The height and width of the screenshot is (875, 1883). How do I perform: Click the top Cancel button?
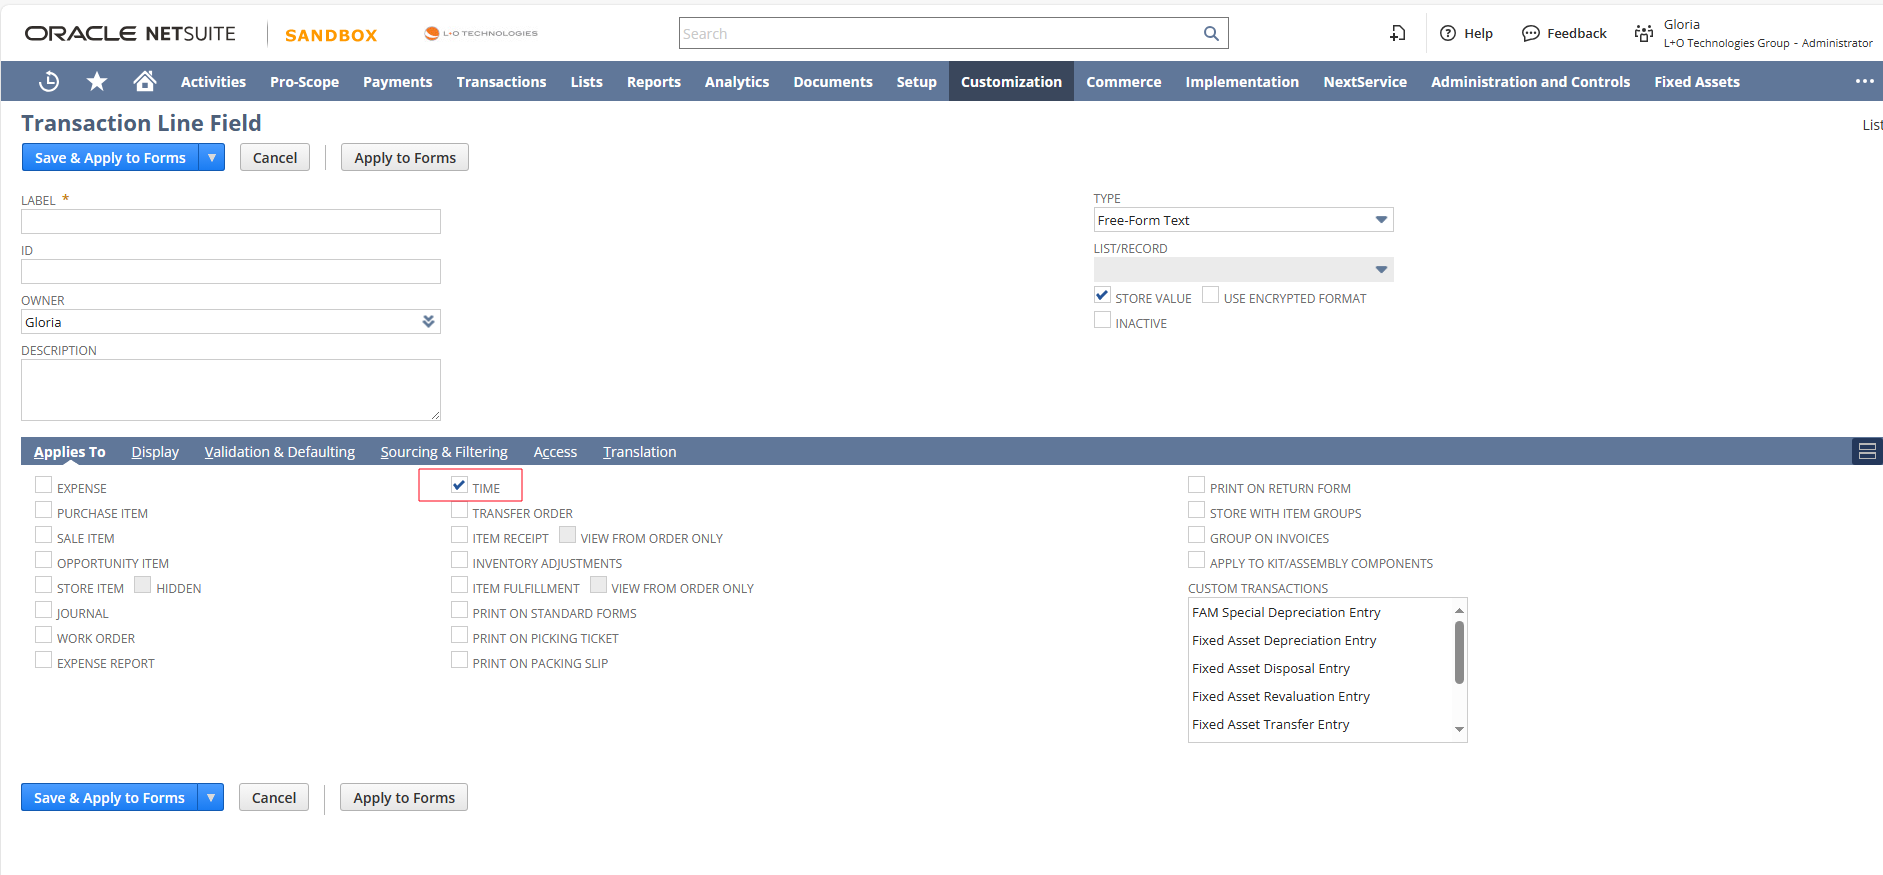point(275,158)
